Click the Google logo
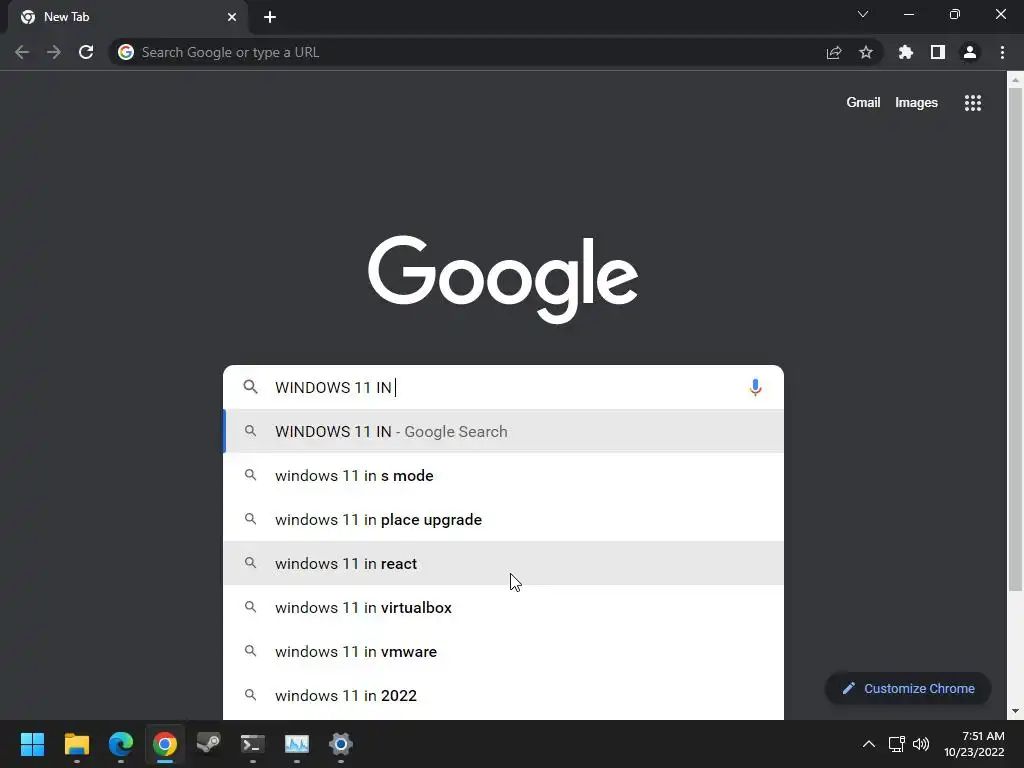 click(x=503, y=279)
